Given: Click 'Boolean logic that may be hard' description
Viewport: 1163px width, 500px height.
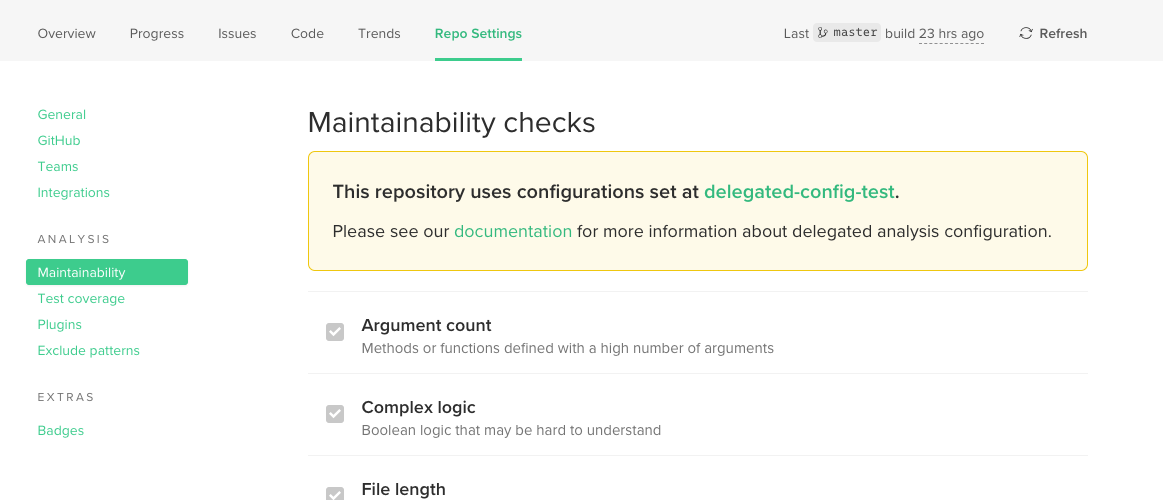Looking at the screenshot, I should click(511, 430).
